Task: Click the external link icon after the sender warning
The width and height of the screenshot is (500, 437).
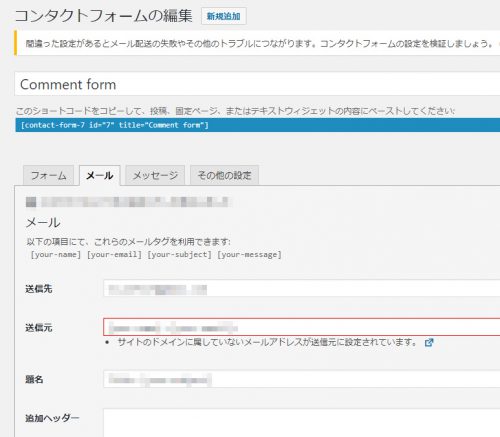Action: pos(429,342)
